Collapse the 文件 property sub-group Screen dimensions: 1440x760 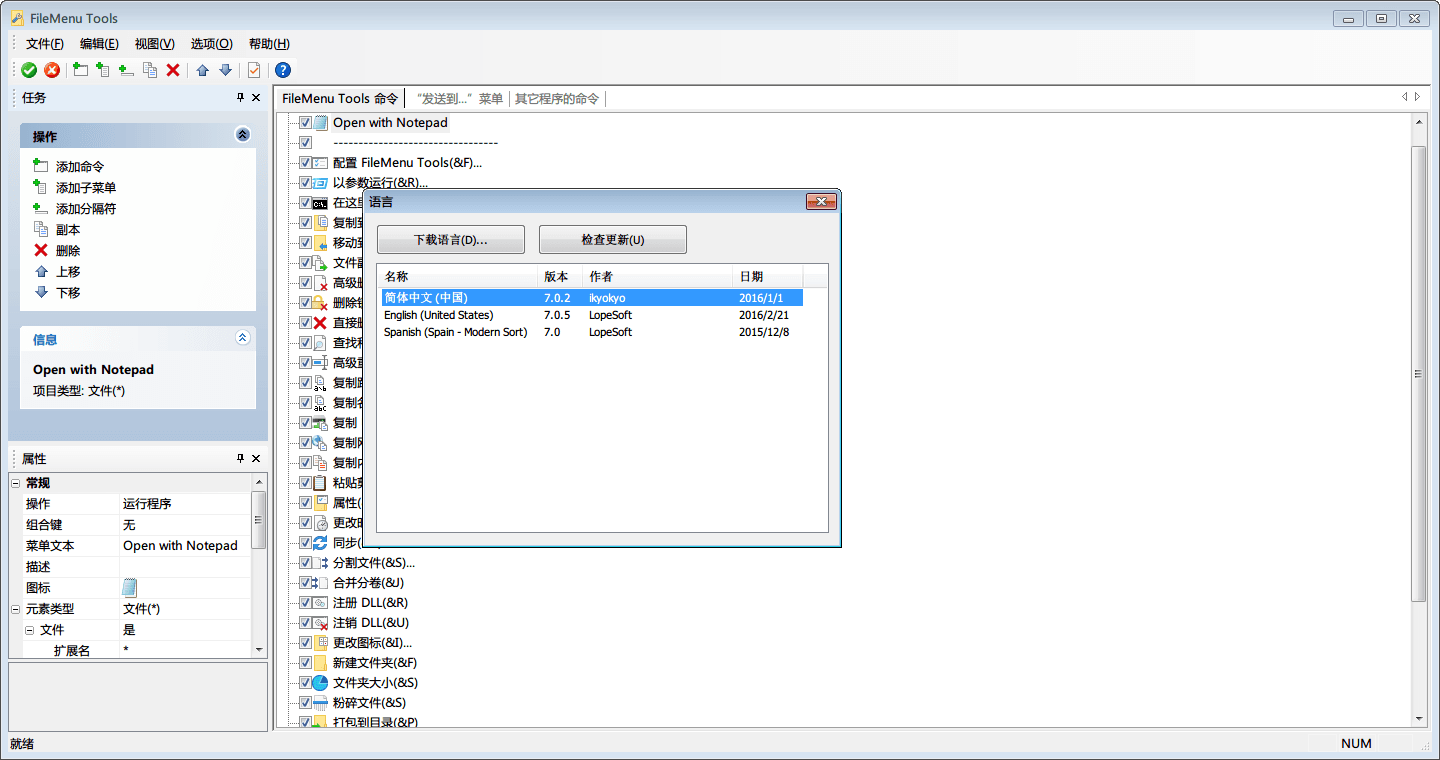coord(29,630)
